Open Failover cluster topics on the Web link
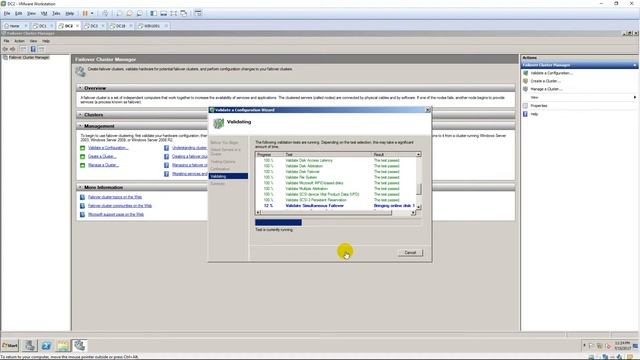Viewport: 640px width, 360px height. [x=115, y=197]
